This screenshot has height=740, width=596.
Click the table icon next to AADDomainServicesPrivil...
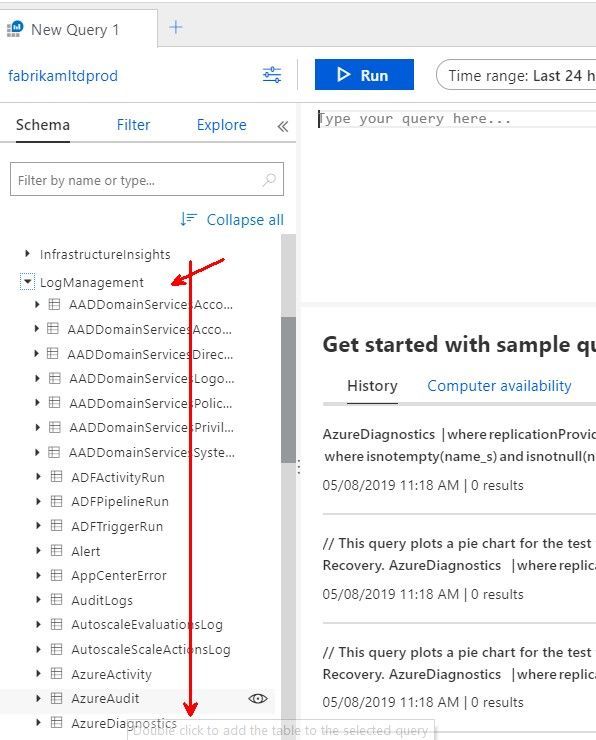click(x=55, y=427)
